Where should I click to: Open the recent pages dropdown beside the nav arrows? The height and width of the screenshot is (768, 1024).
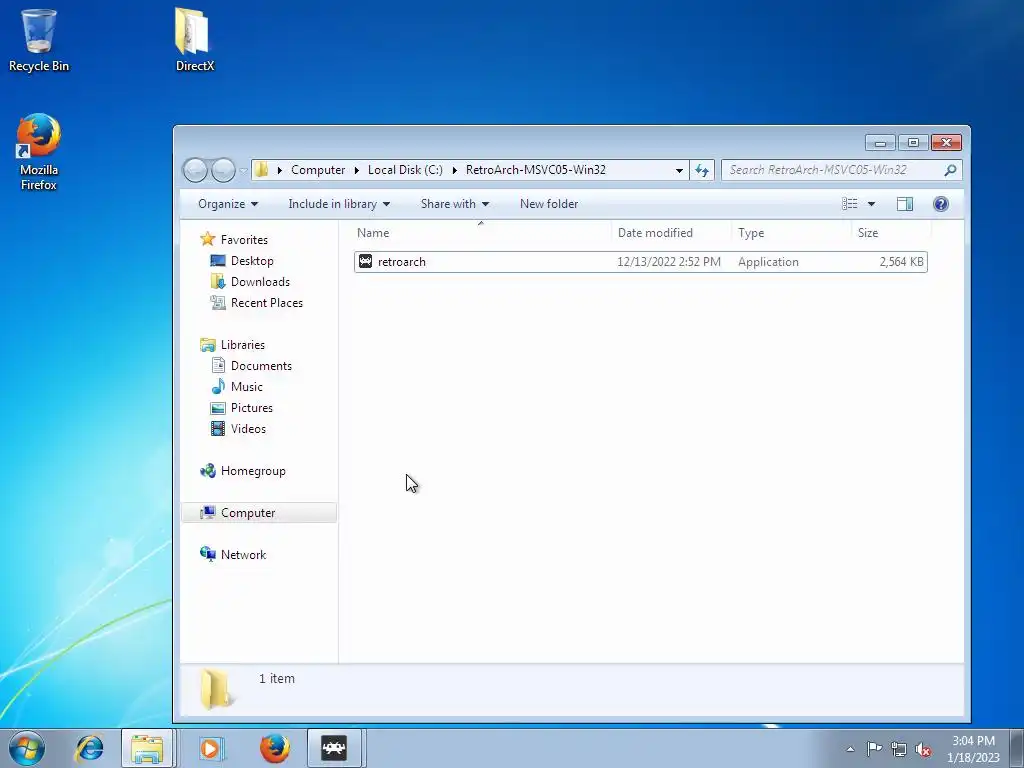click(243, 170)
